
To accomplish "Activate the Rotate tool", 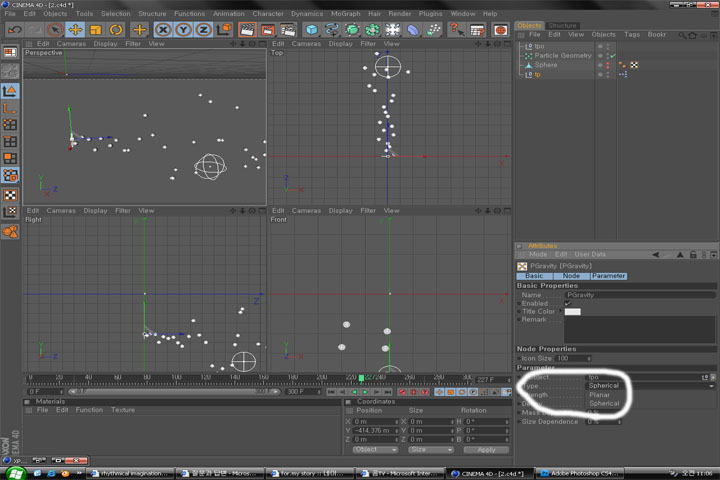I will tap(116, 30).
